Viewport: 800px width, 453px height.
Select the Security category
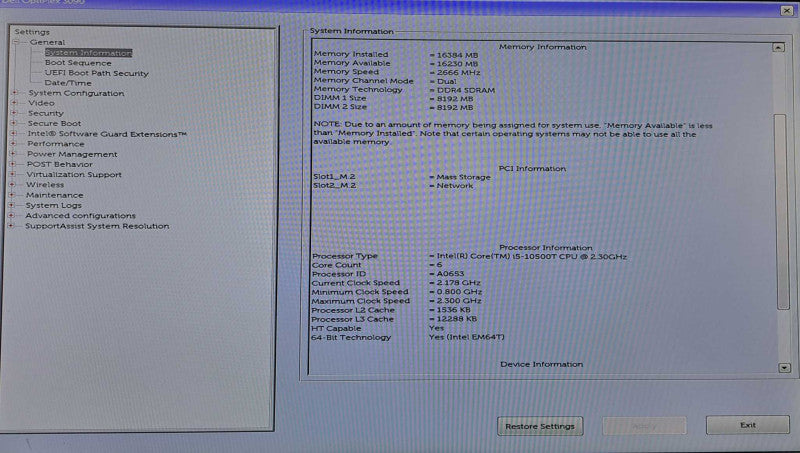46,113
